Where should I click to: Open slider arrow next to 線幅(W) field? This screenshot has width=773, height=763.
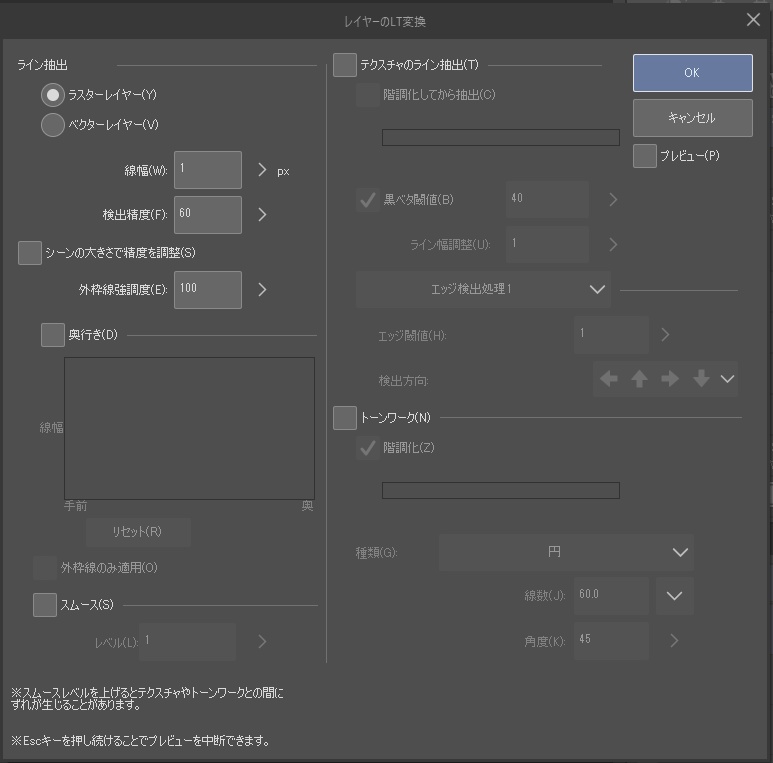point(262,170)
